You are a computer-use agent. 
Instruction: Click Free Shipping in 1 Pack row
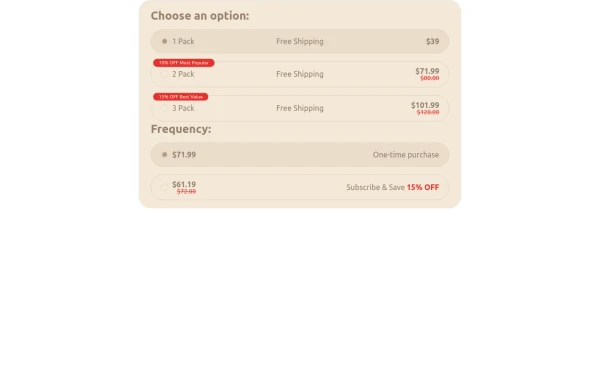[300, 41]
